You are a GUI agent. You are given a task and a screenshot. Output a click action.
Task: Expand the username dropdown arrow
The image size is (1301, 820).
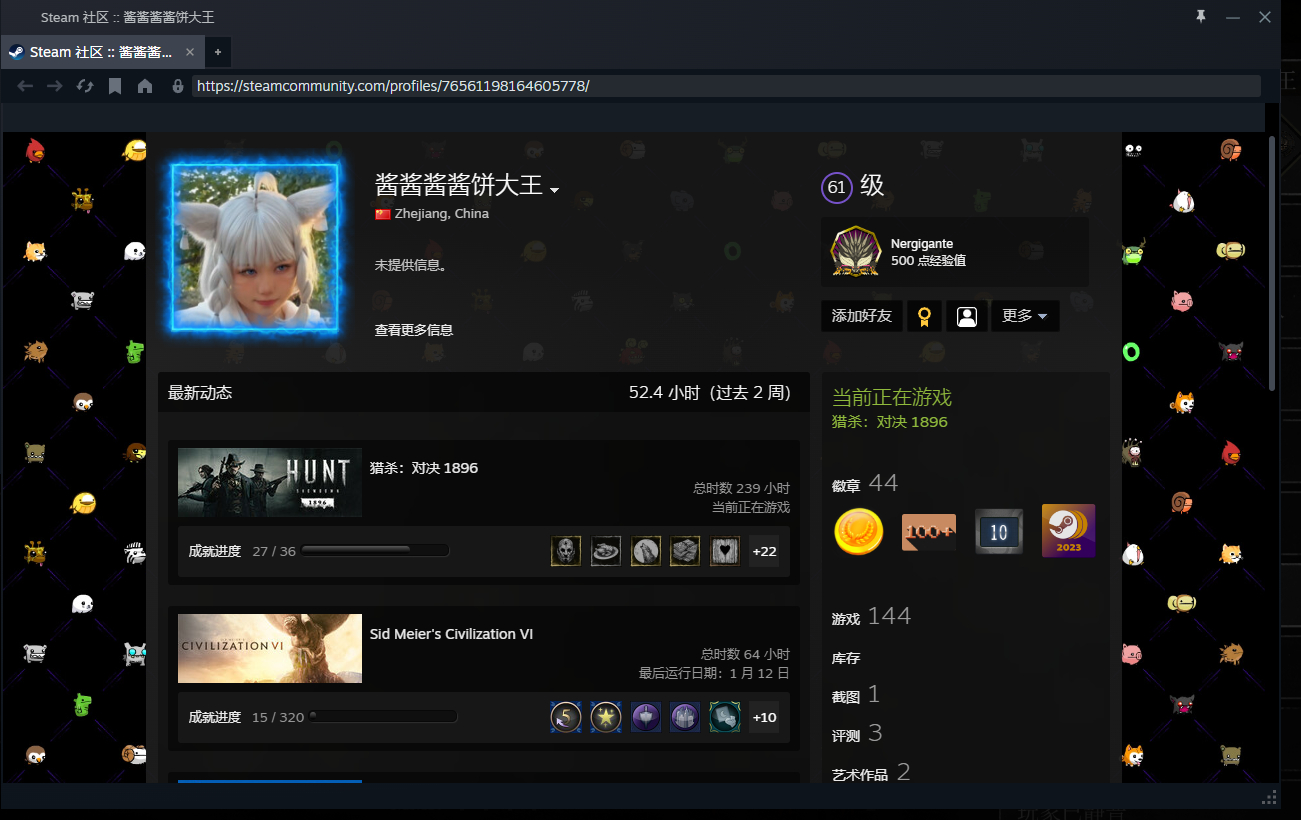pyautogui.click(x=554, y=190)
